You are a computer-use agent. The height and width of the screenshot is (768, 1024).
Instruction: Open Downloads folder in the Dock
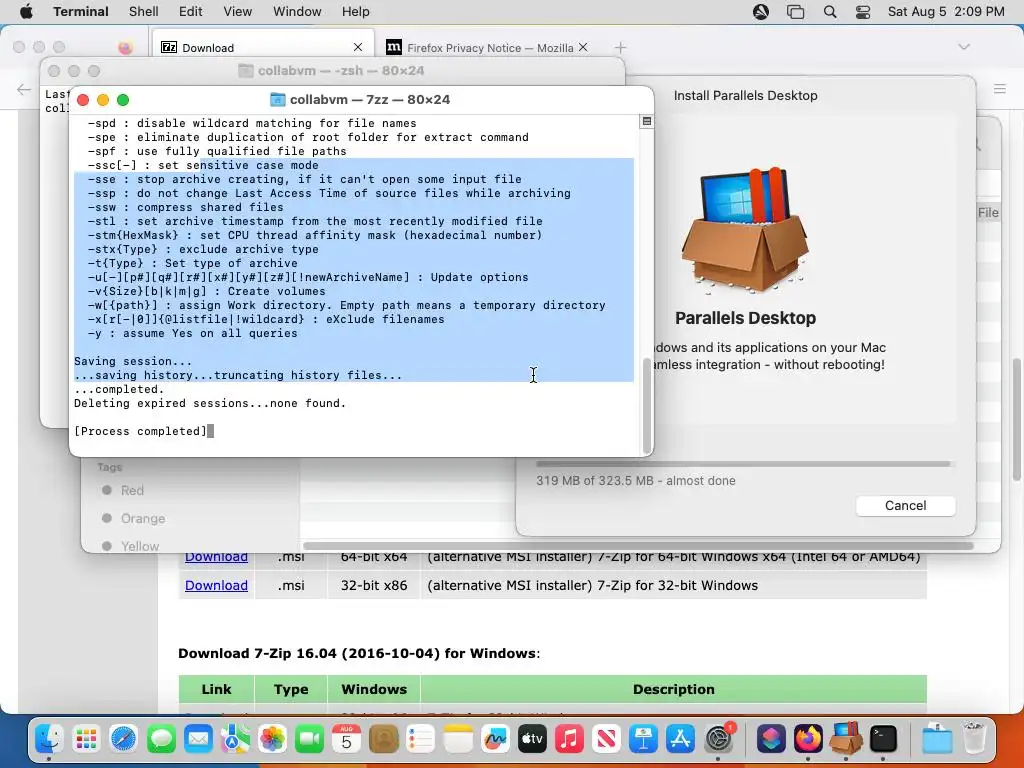[x=937, y=739]
